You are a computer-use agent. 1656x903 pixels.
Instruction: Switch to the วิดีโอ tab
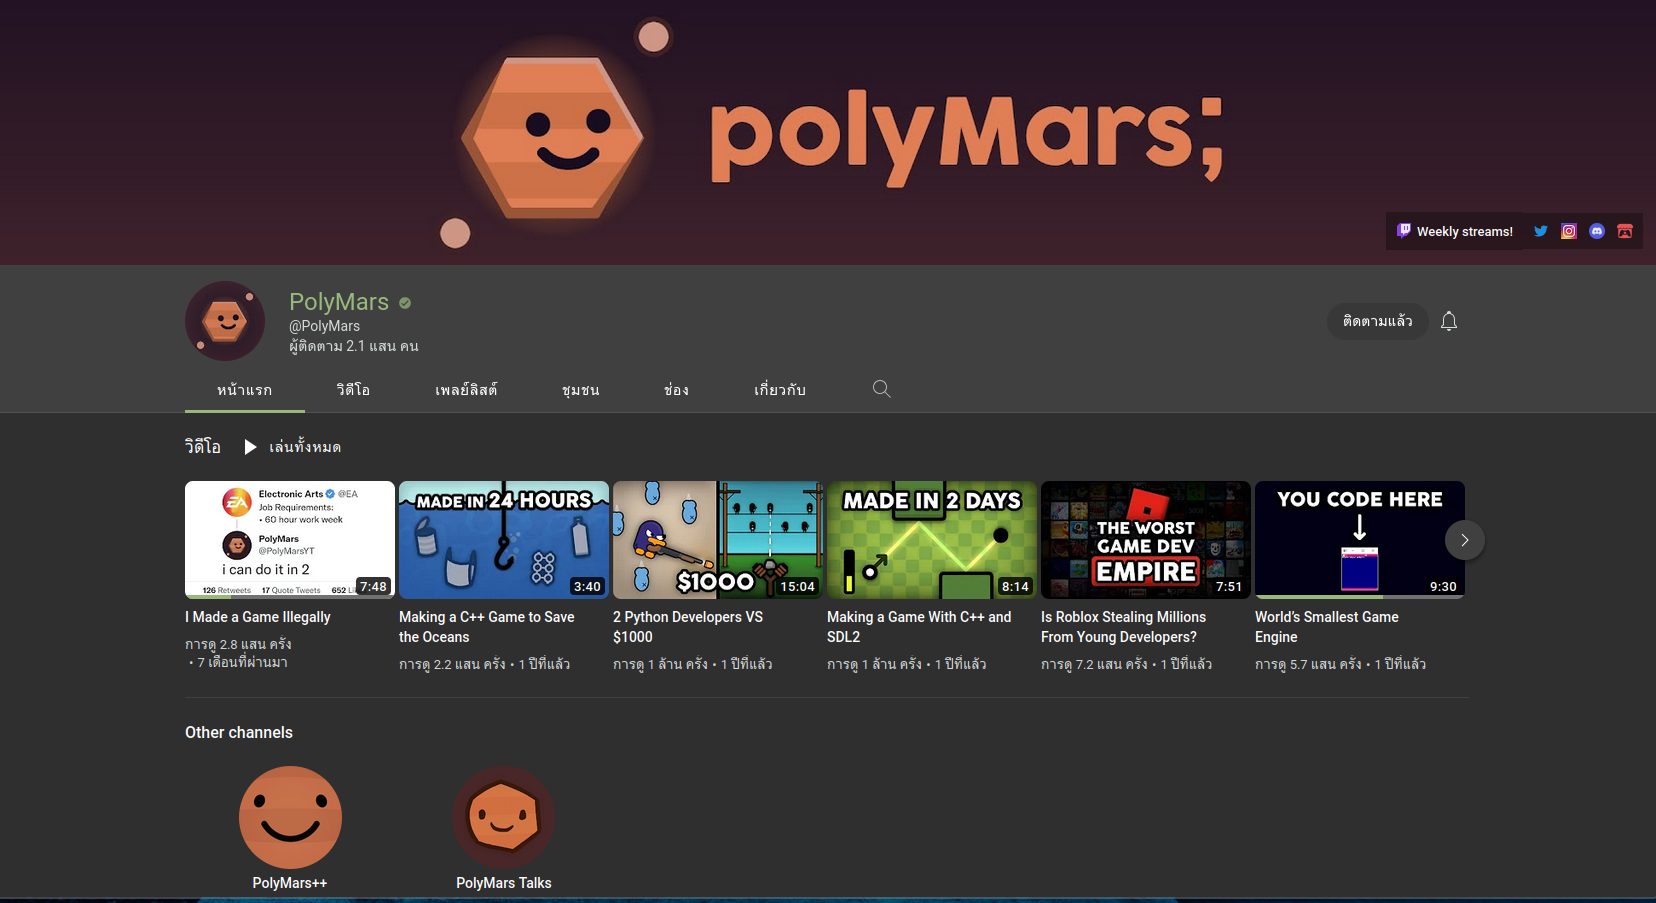[x=352, y=390]
